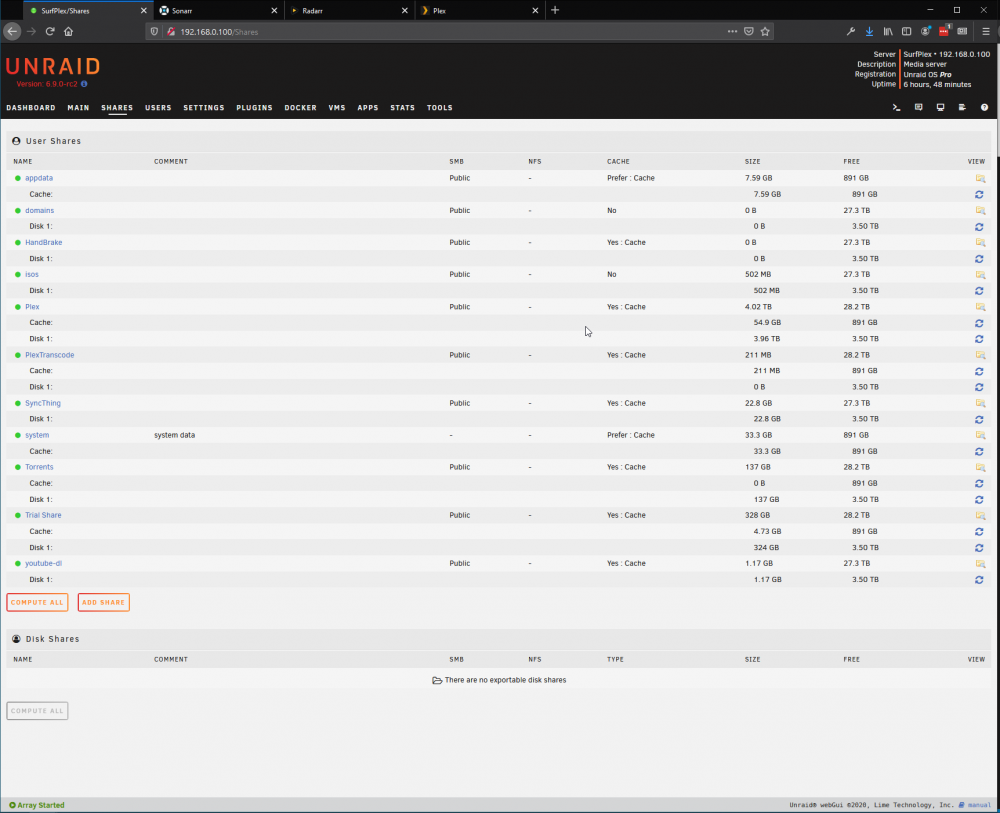Open the youtube-dl share link
Image resolution: width=1000 pixels, height=813 pixels.
pyautogui.click(x=43, y=564)
